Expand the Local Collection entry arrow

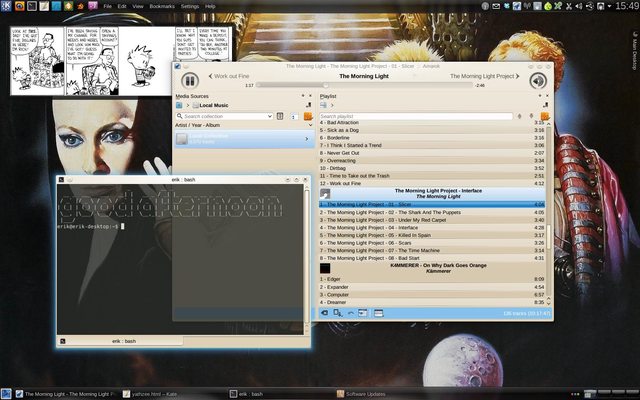pos(307,139)
